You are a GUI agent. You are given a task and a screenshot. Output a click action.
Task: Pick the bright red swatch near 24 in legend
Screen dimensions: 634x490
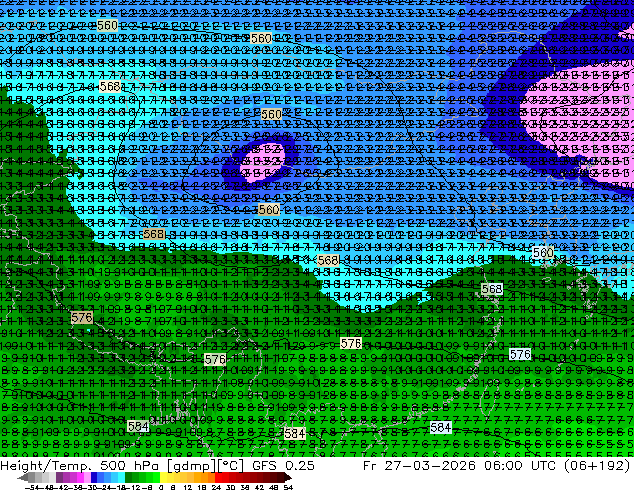pos(218,477)
